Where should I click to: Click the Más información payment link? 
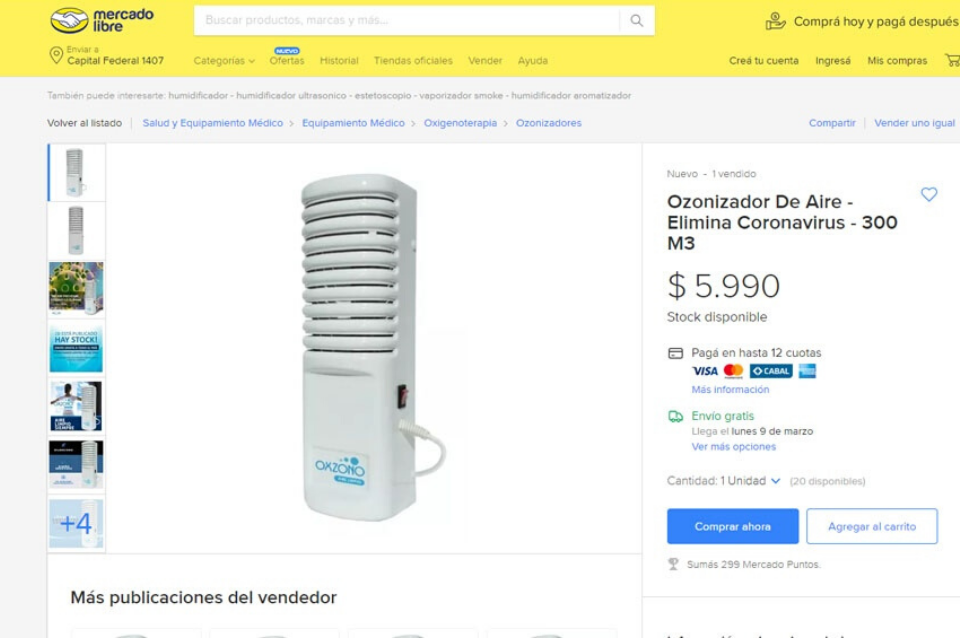(730, 389)
